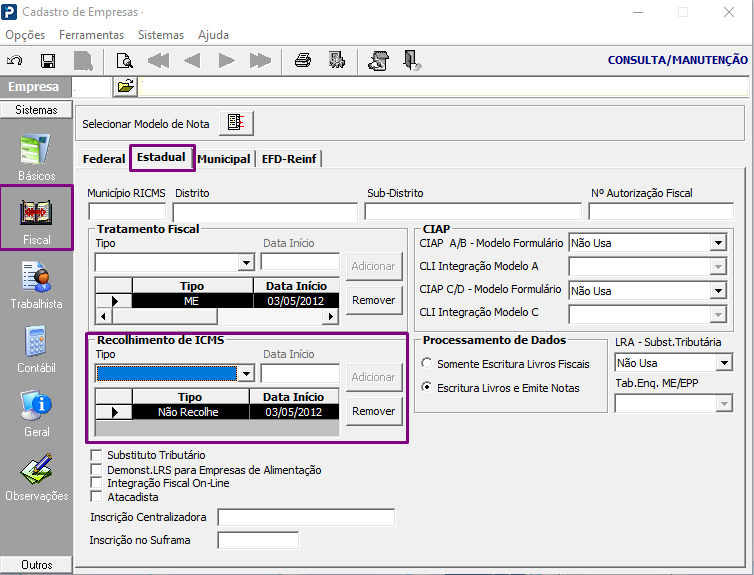Open the Básicos section in sidebar
754x575 pixels.
pyautogui.click(x=36, y=156)
